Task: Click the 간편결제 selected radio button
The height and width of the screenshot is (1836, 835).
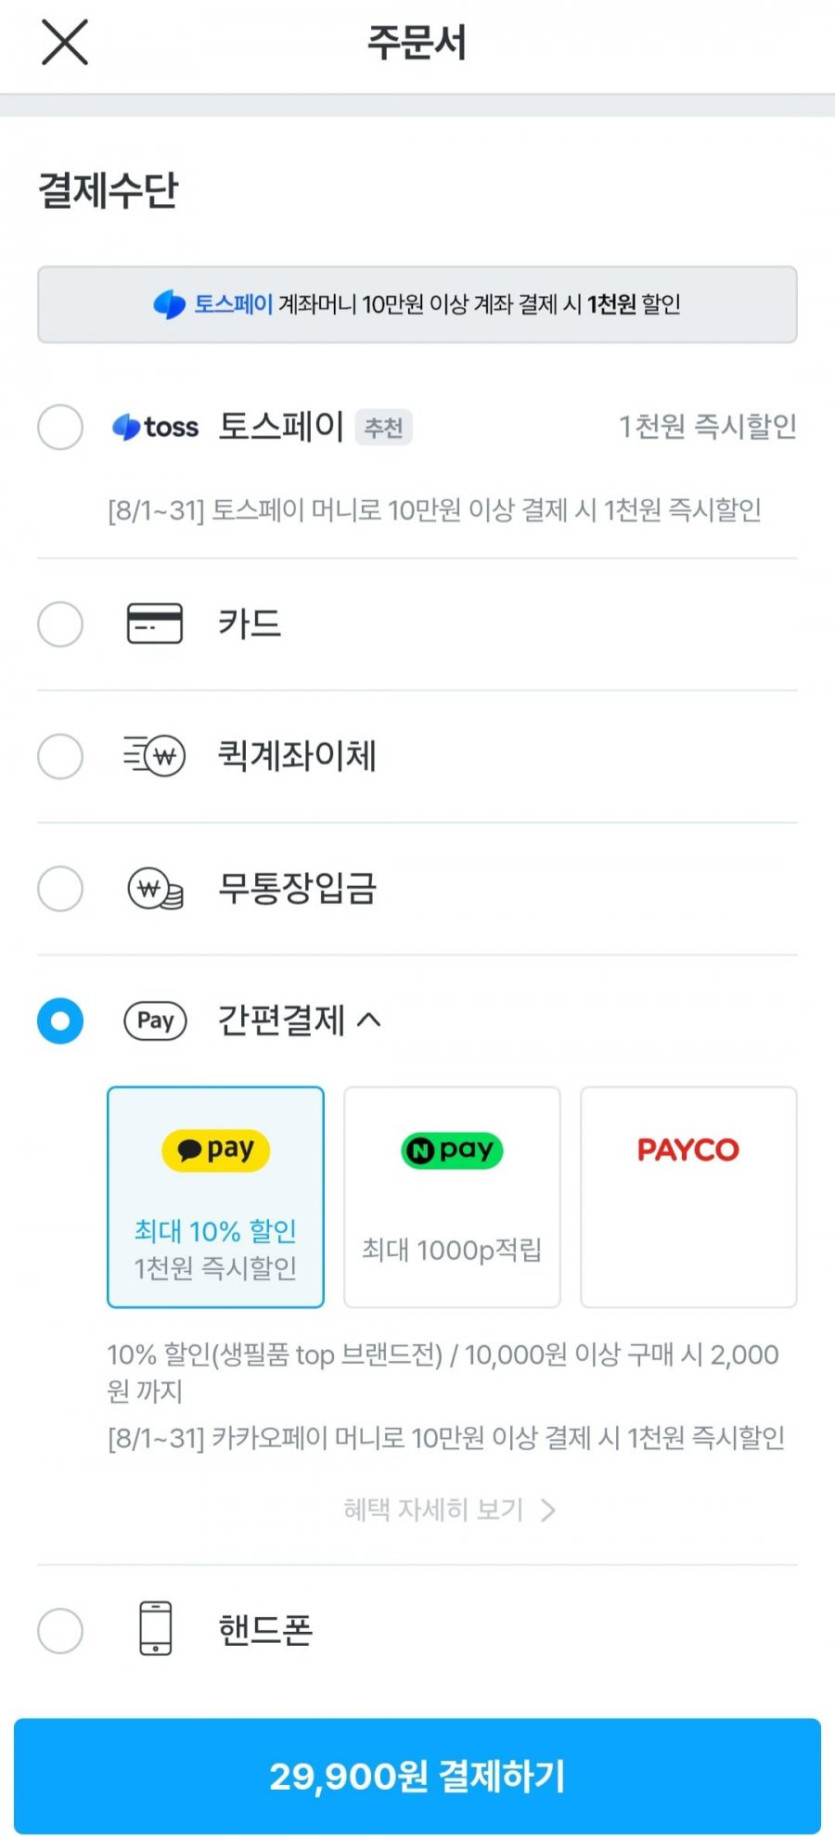Action: [60, 1021]
